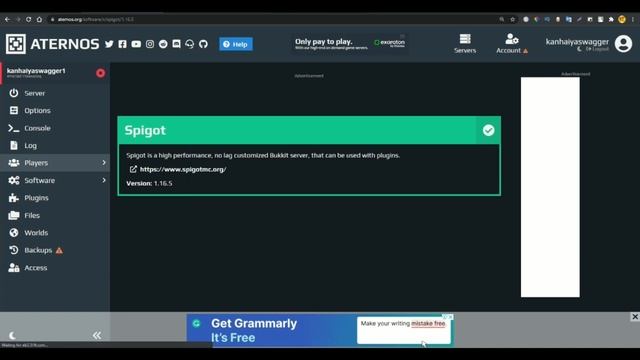Image resolution: width=640 pixels, height=360 pixels.
Task: Click the Spigot header title
Action: (x=145, y=130)
